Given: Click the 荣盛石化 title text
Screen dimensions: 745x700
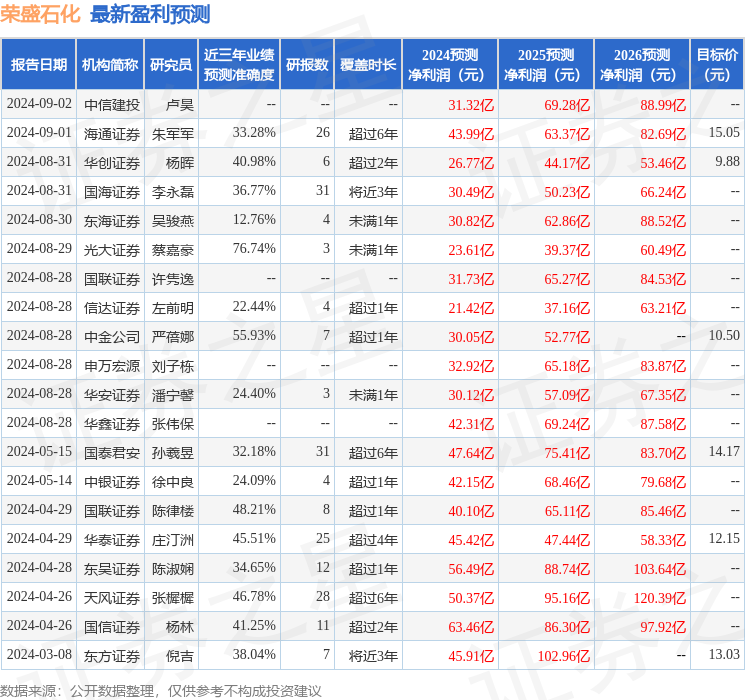Looking at the screenshot, I should click(40, 14).
